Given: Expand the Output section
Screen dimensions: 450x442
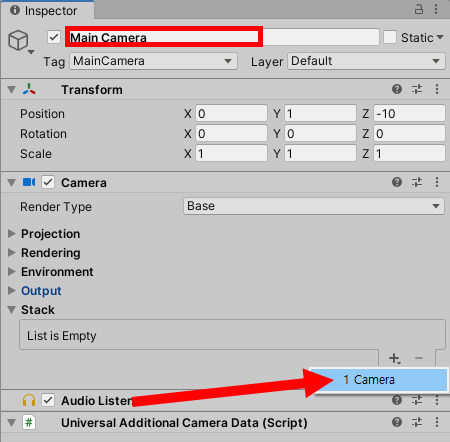Looking at the screenshot, I should (12, 291).
